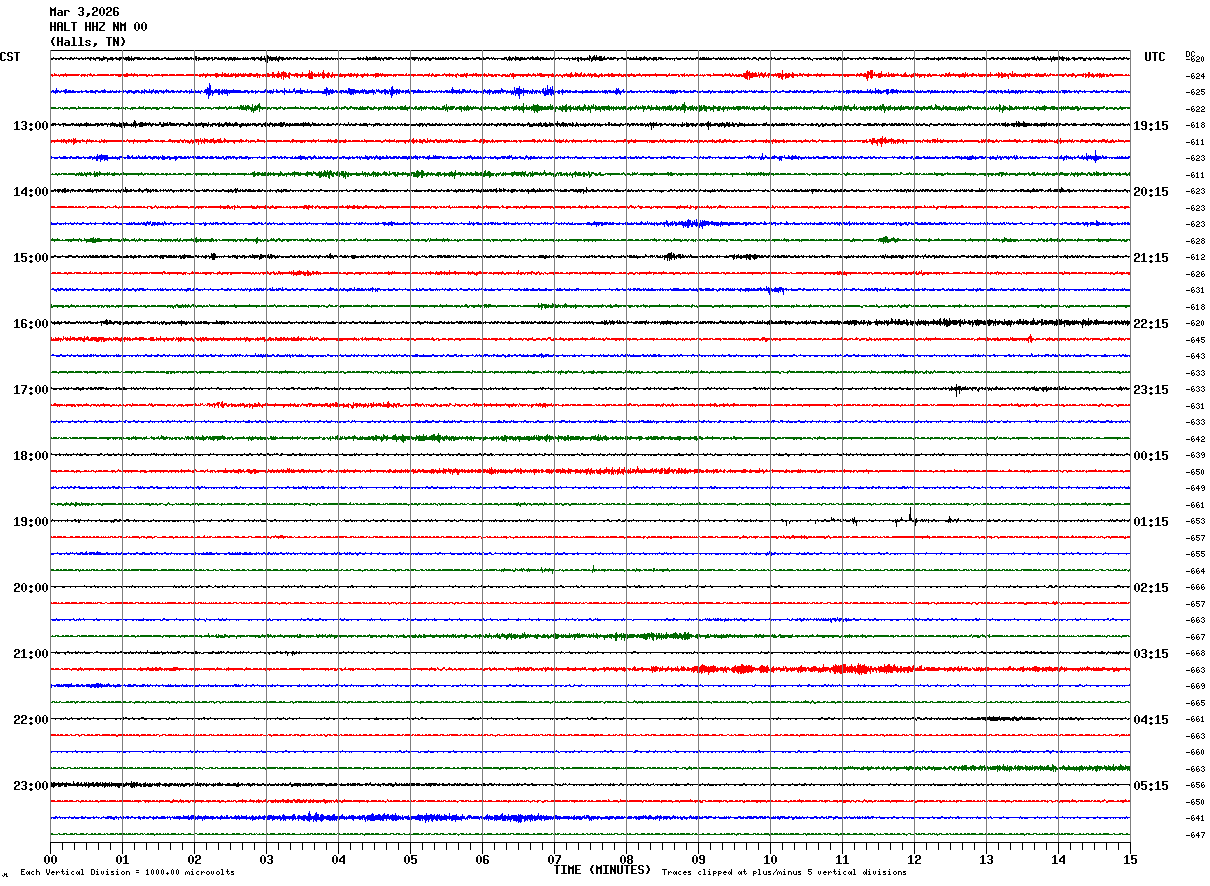
Task: Click the 03:15 UTC time label
Action: 1151,654
